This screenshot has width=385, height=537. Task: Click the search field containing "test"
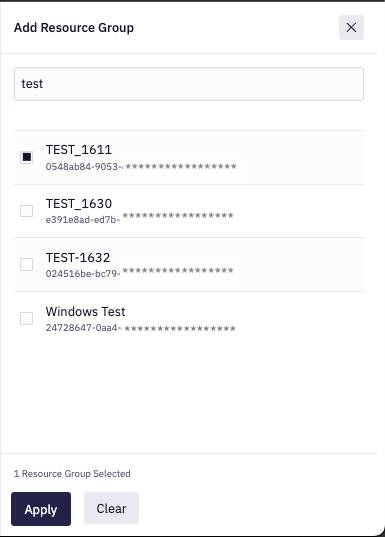pos(189,84)
